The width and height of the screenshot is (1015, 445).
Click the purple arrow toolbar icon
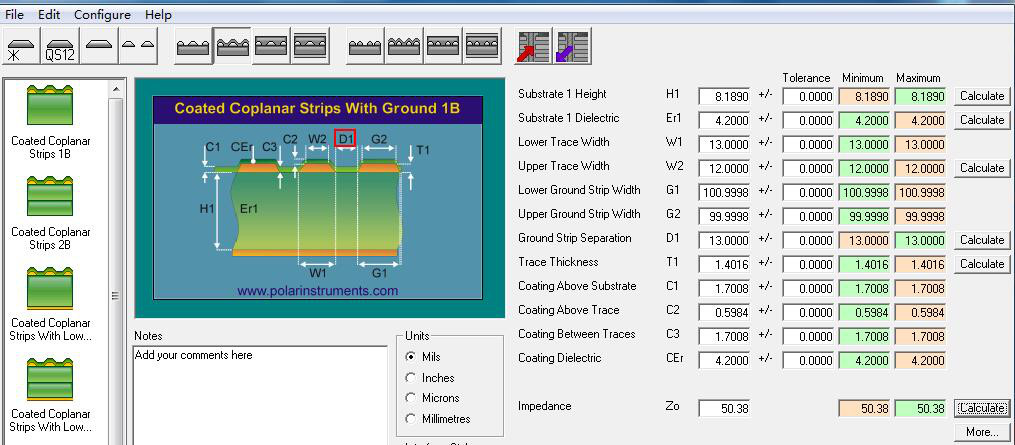click(572, 47)
